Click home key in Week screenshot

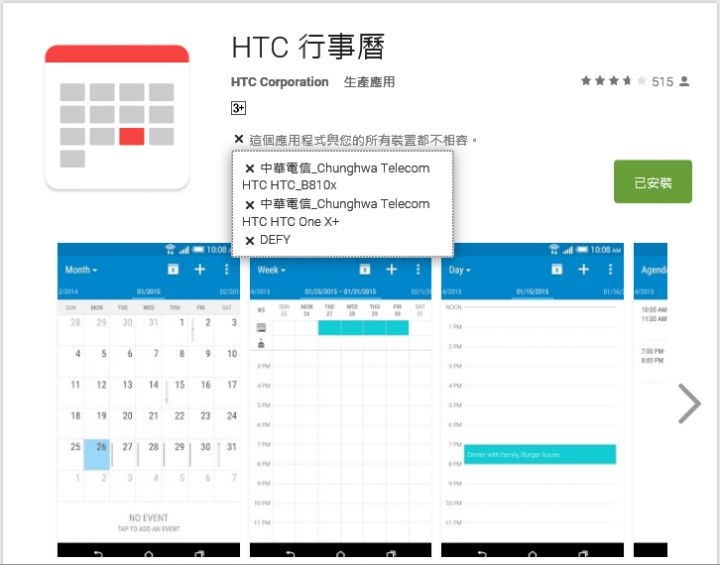(x=340, y=554)
